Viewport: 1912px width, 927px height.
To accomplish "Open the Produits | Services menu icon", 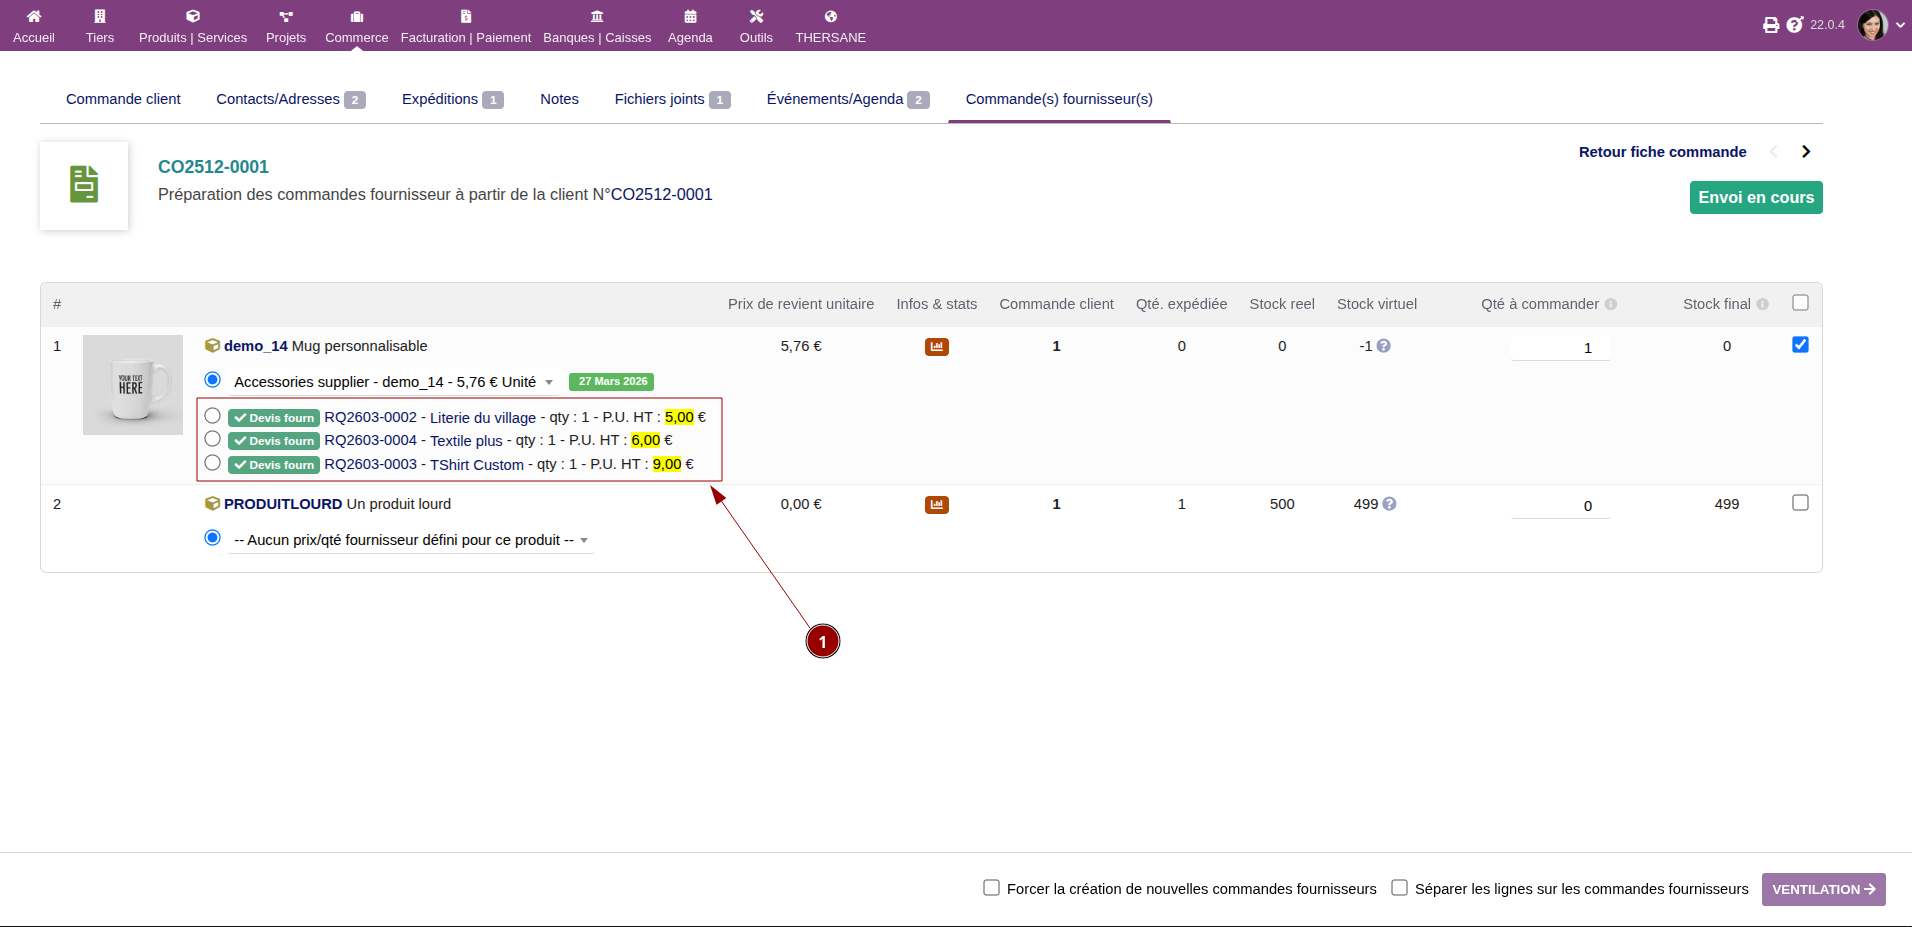I will pyautogui.click(x=193, y=17).
